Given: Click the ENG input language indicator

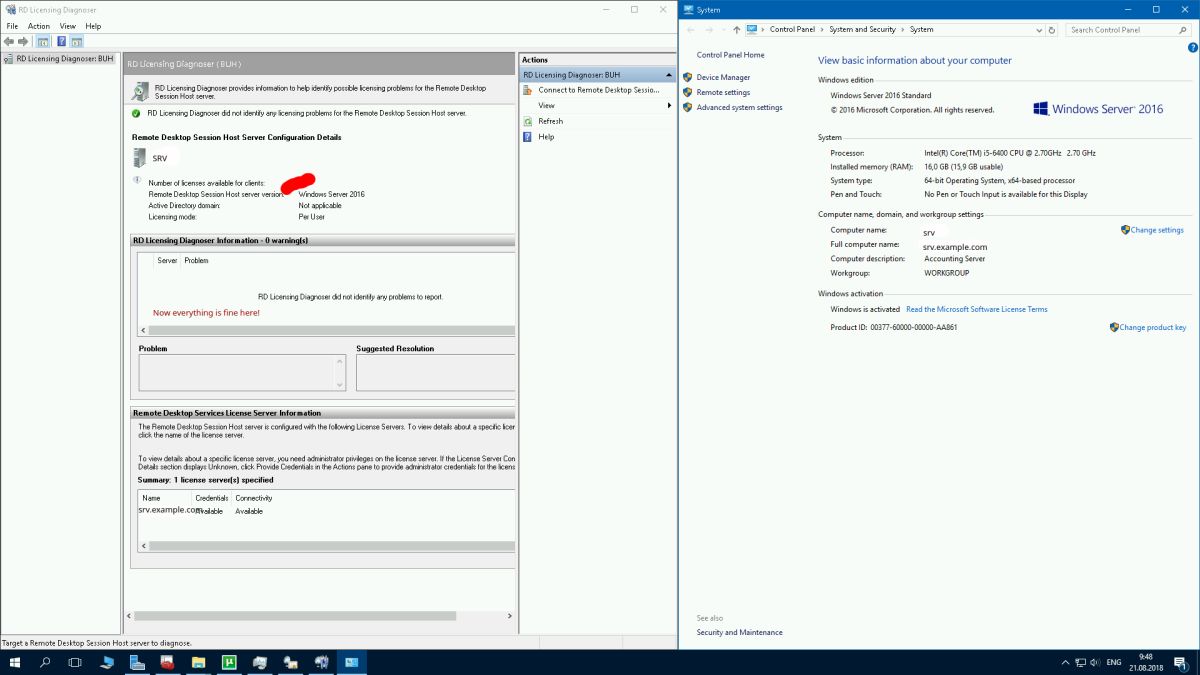Looking at the screenshot, I should [x=1114, y=662].
